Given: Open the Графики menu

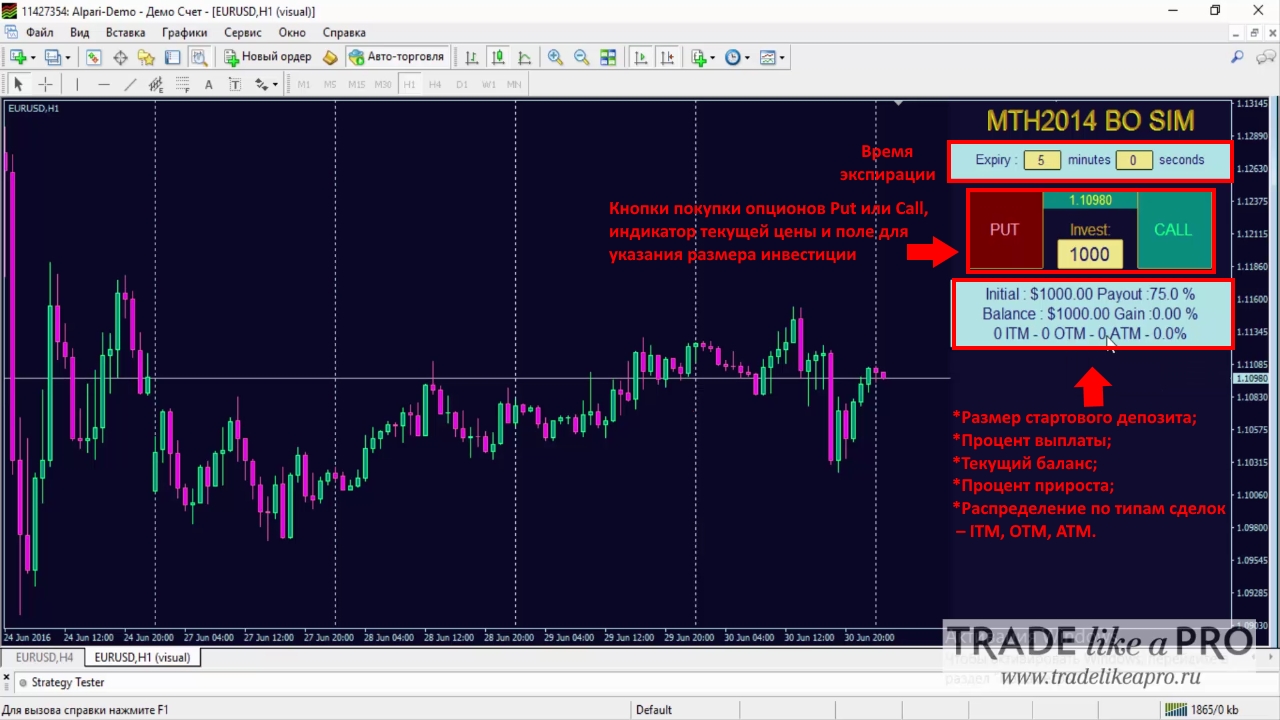Looking at the screenshot, I should [185, 32].
